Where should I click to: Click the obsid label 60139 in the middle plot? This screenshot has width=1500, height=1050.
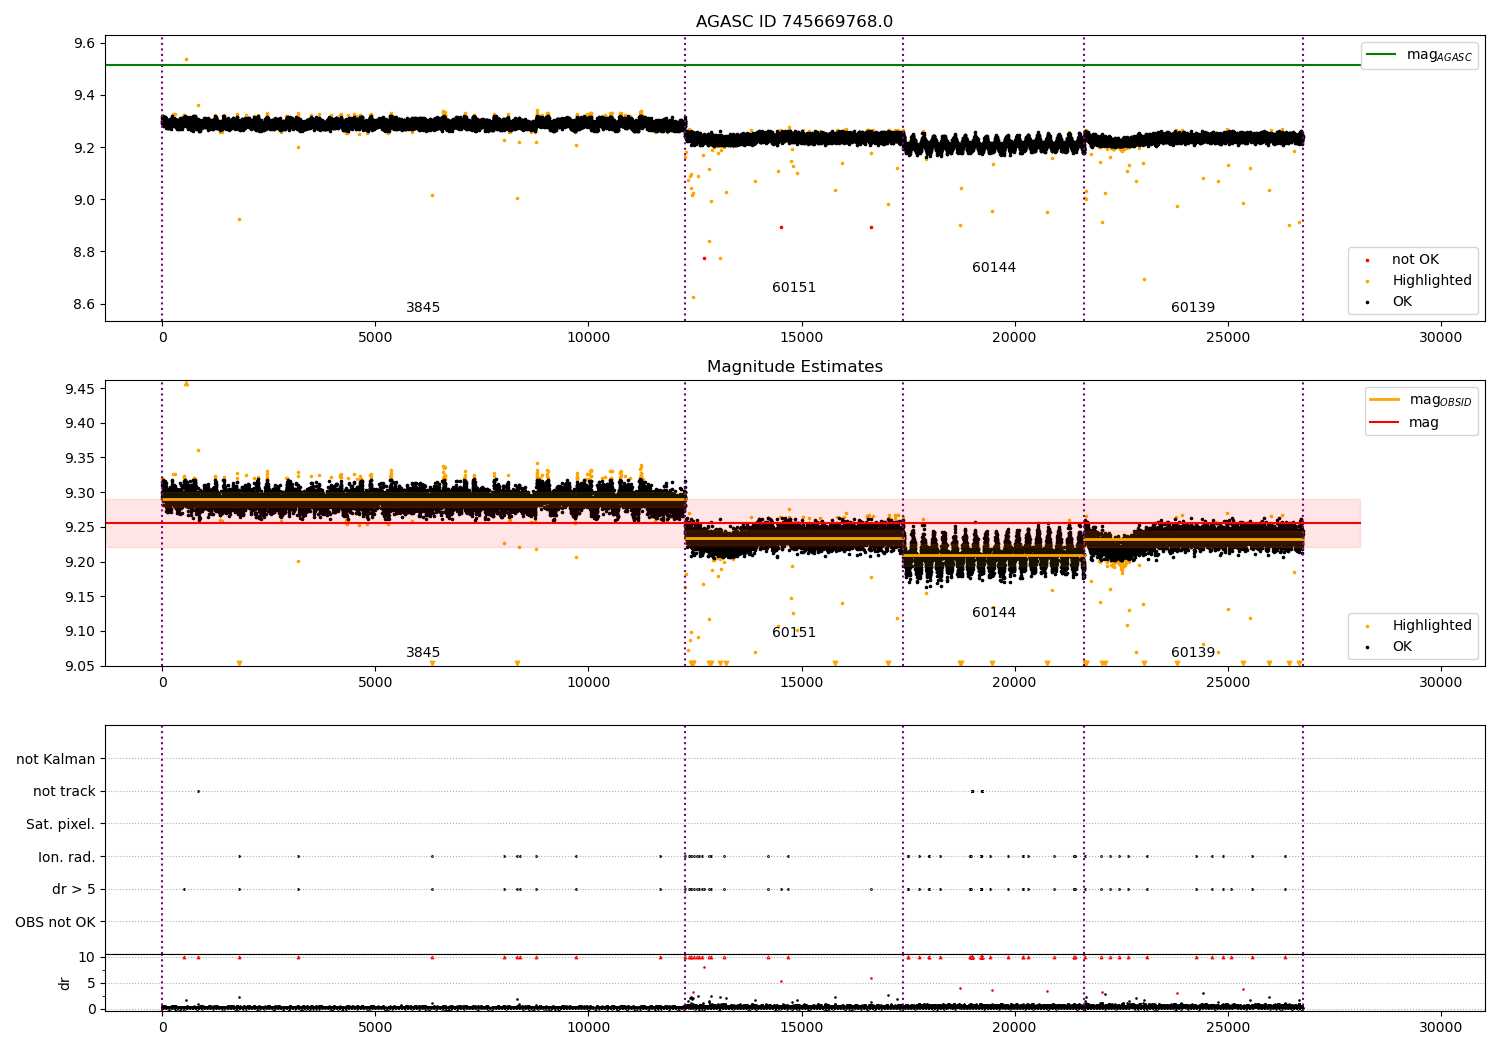[1193, 653]
